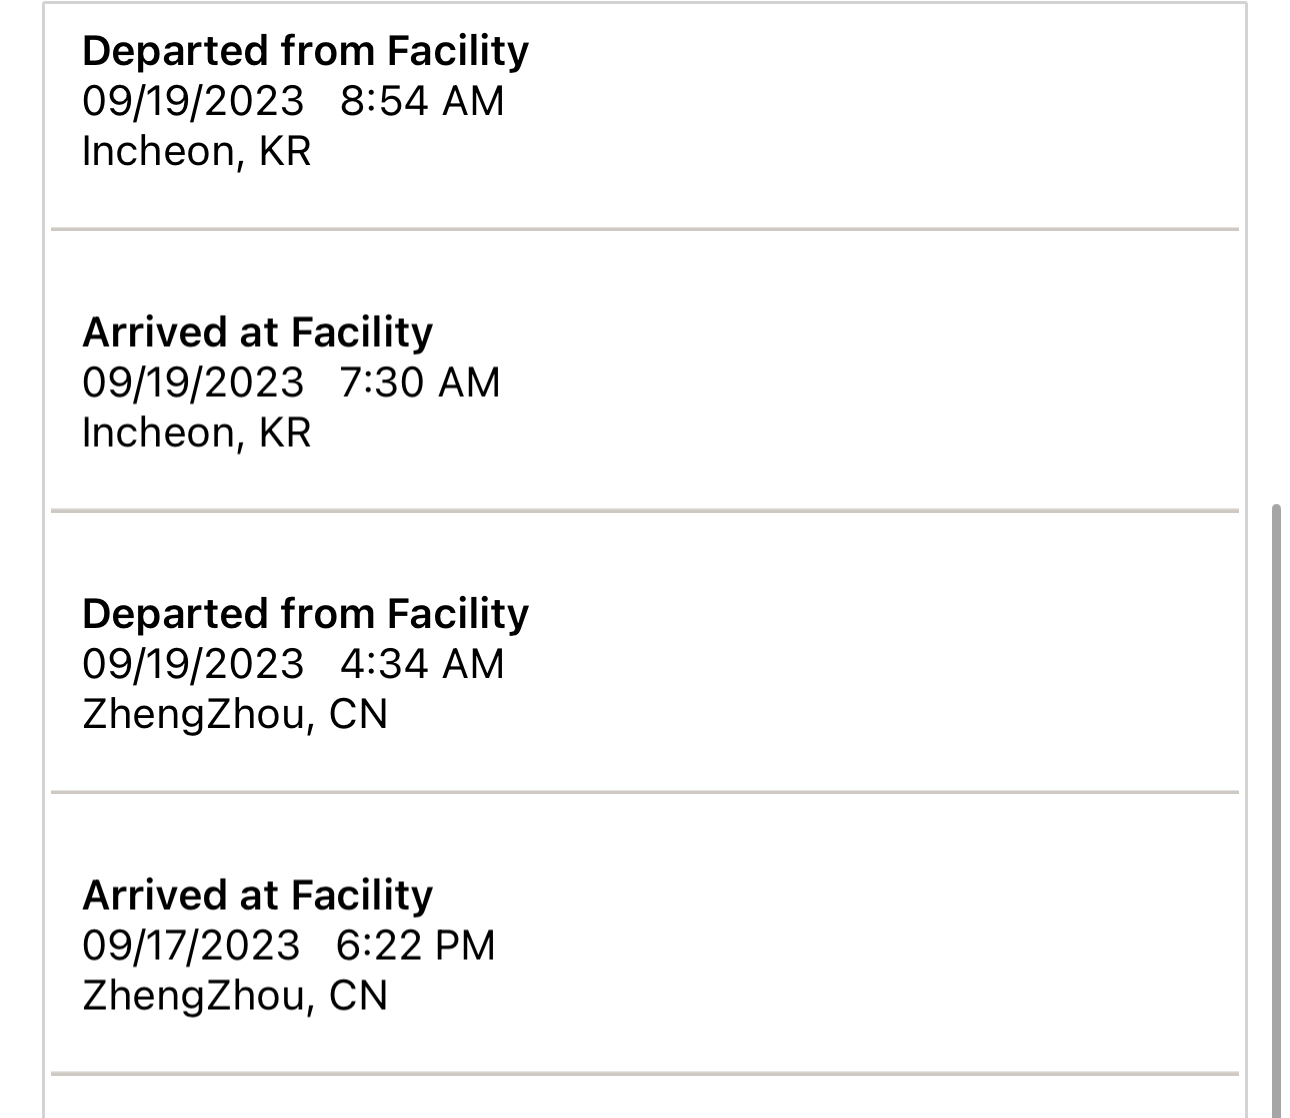Click Incheon, KR under the 7:30 AM entry

[x=197, y=433]
